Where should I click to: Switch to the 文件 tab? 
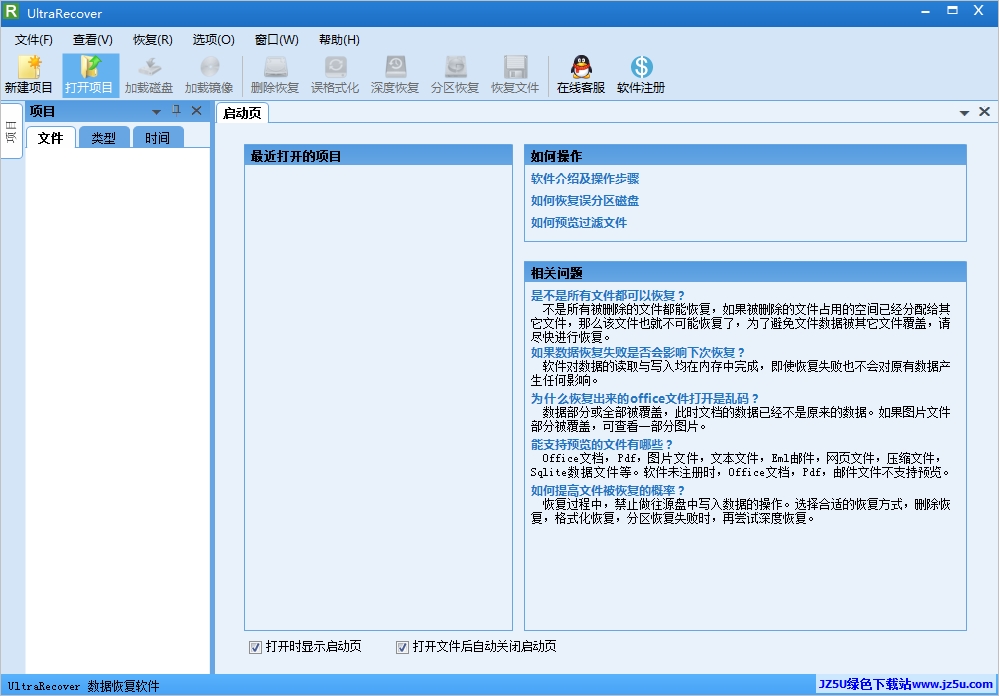[50, 138]
